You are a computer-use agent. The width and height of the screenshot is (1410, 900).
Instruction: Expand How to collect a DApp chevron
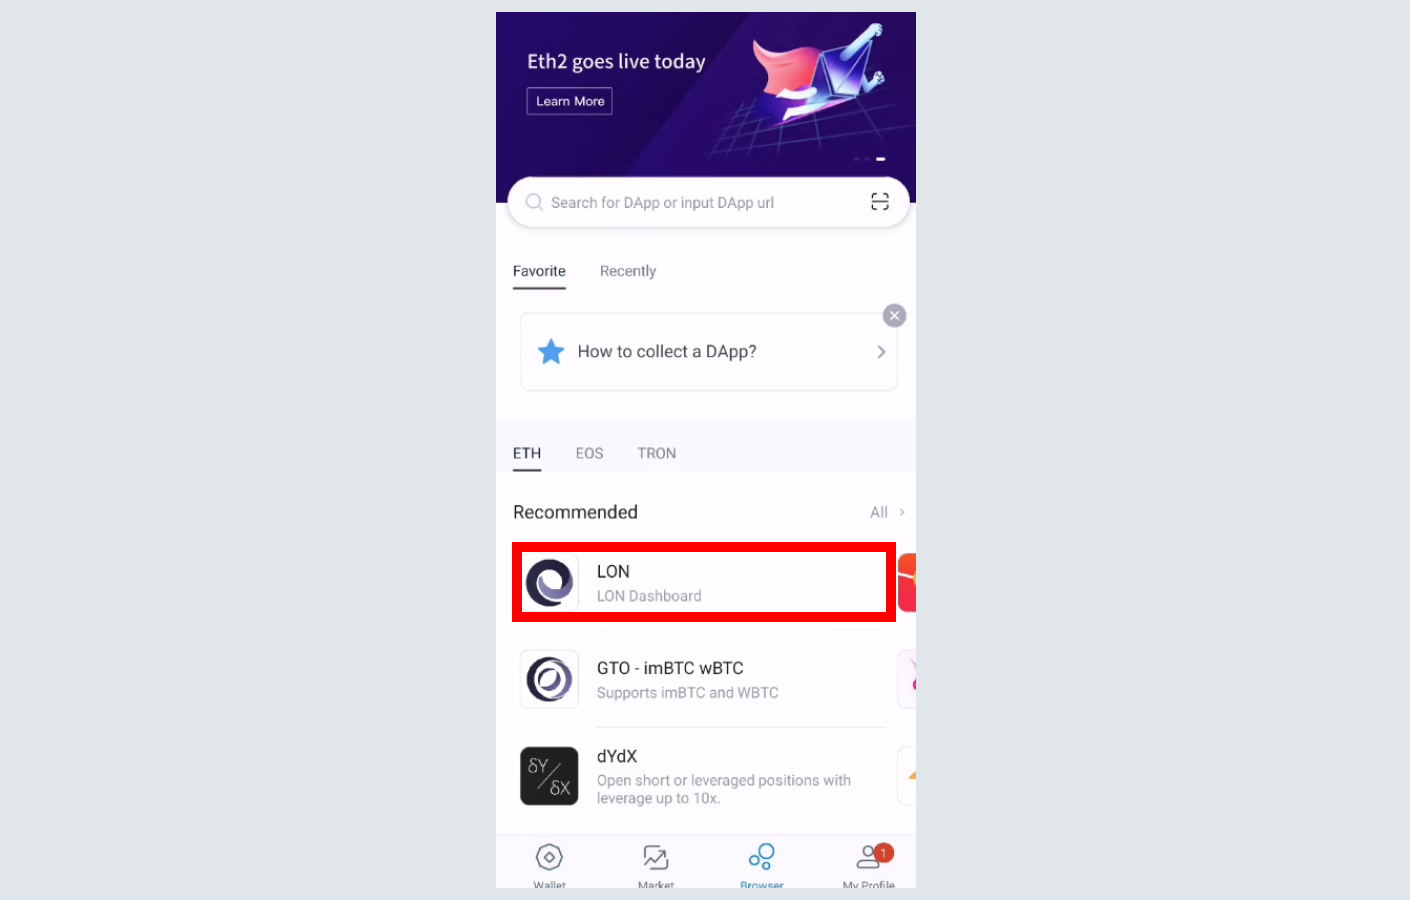click(x=881, y=352)
